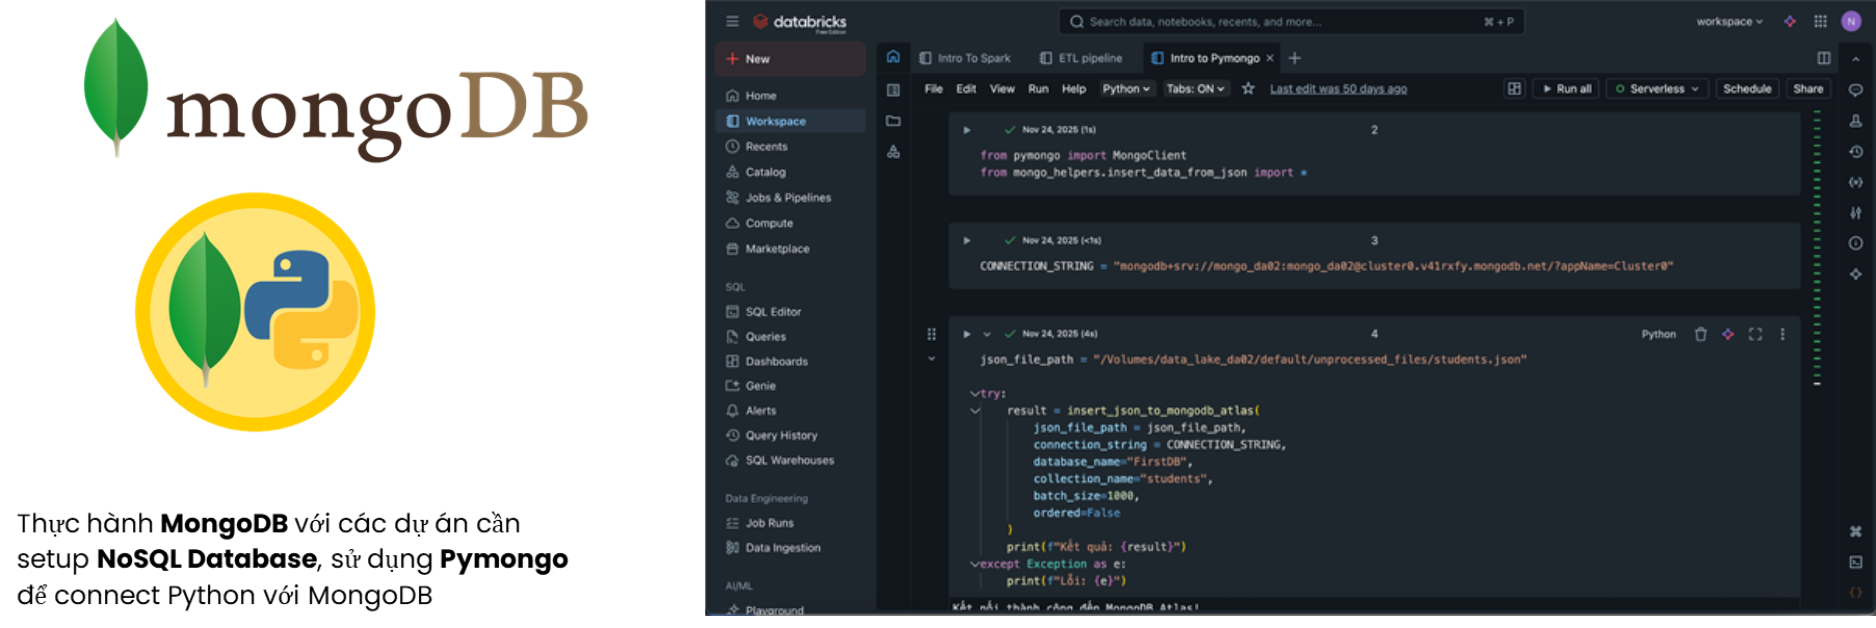Open version history in the right sidebar
Screen dimensions: 1876x628
1856,152
